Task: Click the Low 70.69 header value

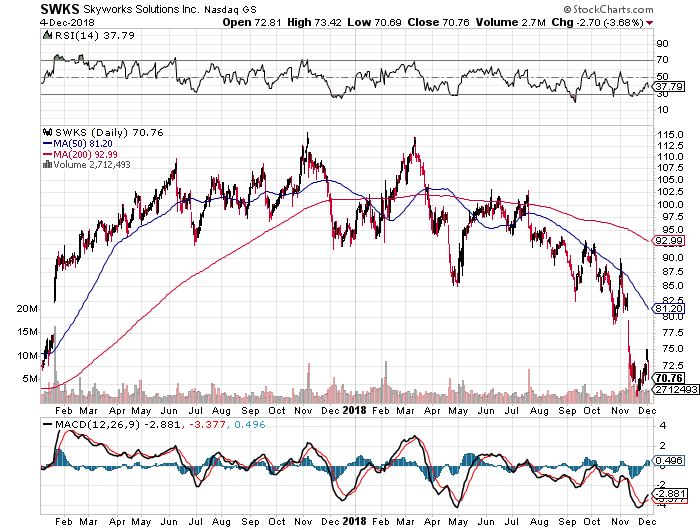Action: (x=374, y=22)
